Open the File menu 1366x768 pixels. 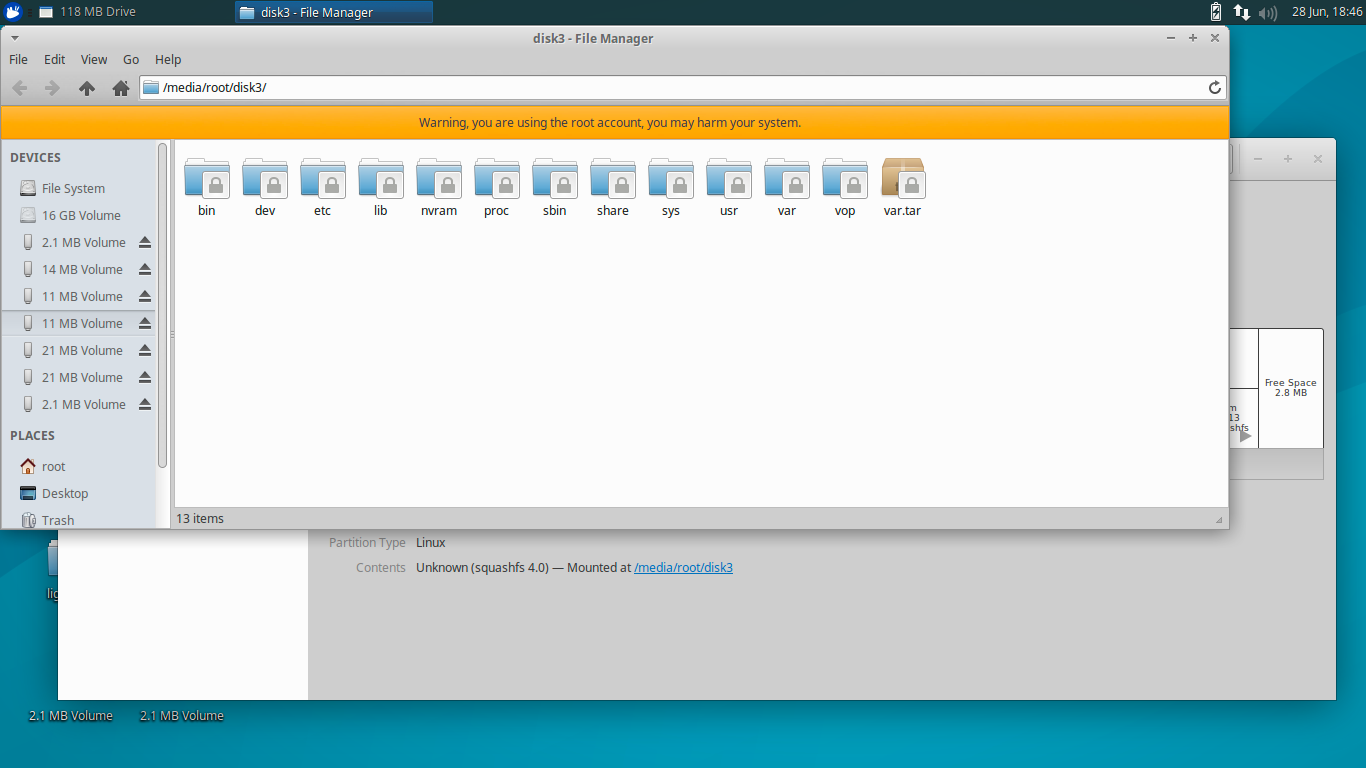[18, 60]
